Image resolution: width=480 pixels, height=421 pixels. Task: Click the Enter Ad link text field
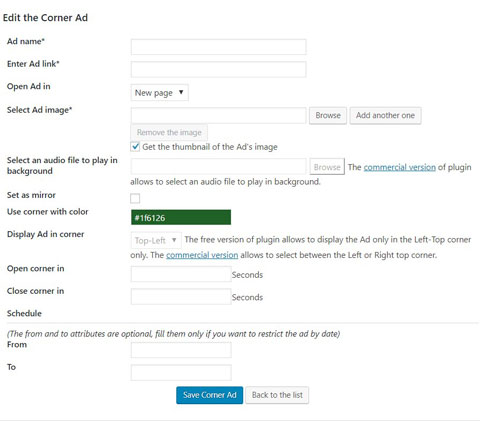click(x=218, y=69)
